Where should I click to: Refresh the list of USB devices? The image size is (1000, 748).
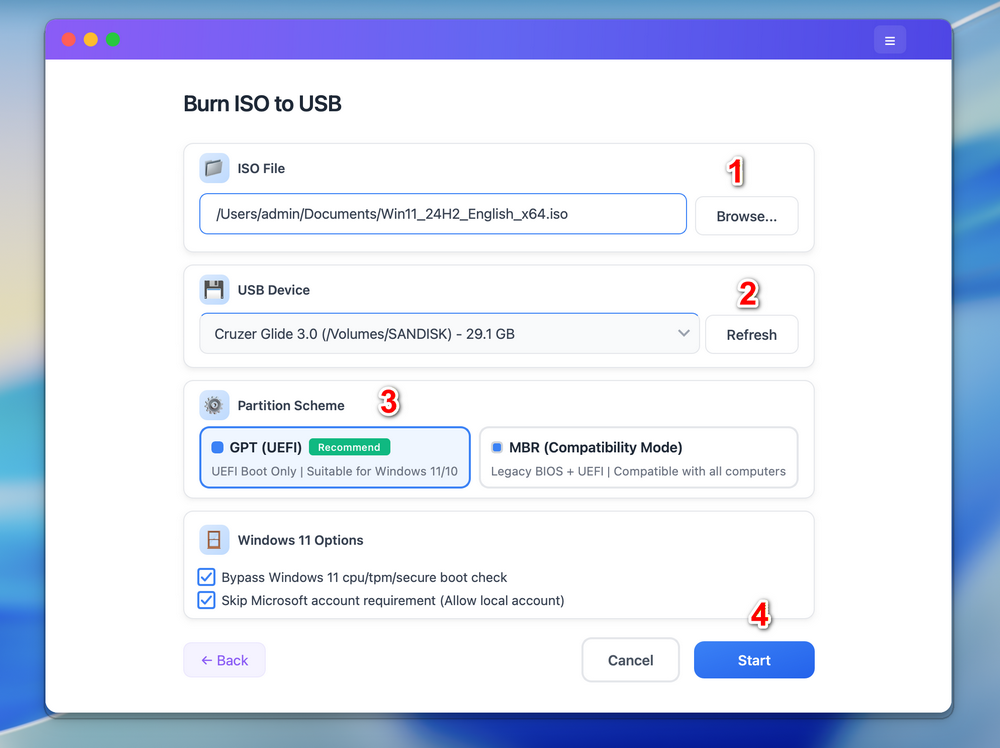pyautogui.click(x=751, y=334)
